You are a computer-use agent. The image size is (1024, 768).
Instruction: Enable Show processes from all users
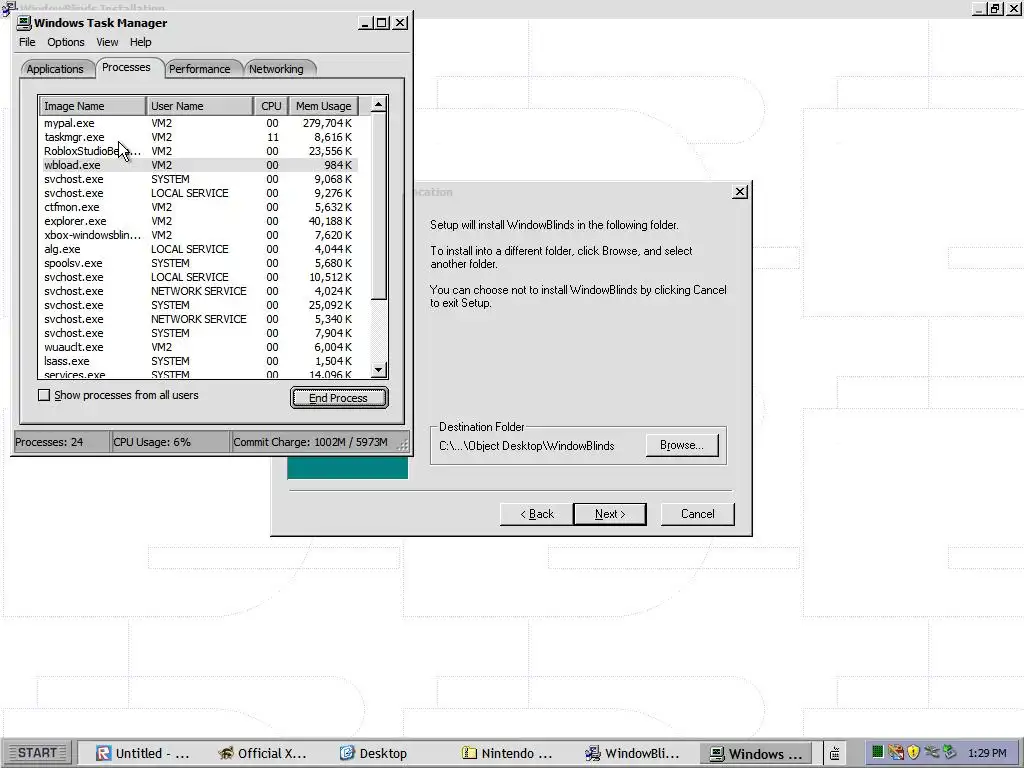44,395
